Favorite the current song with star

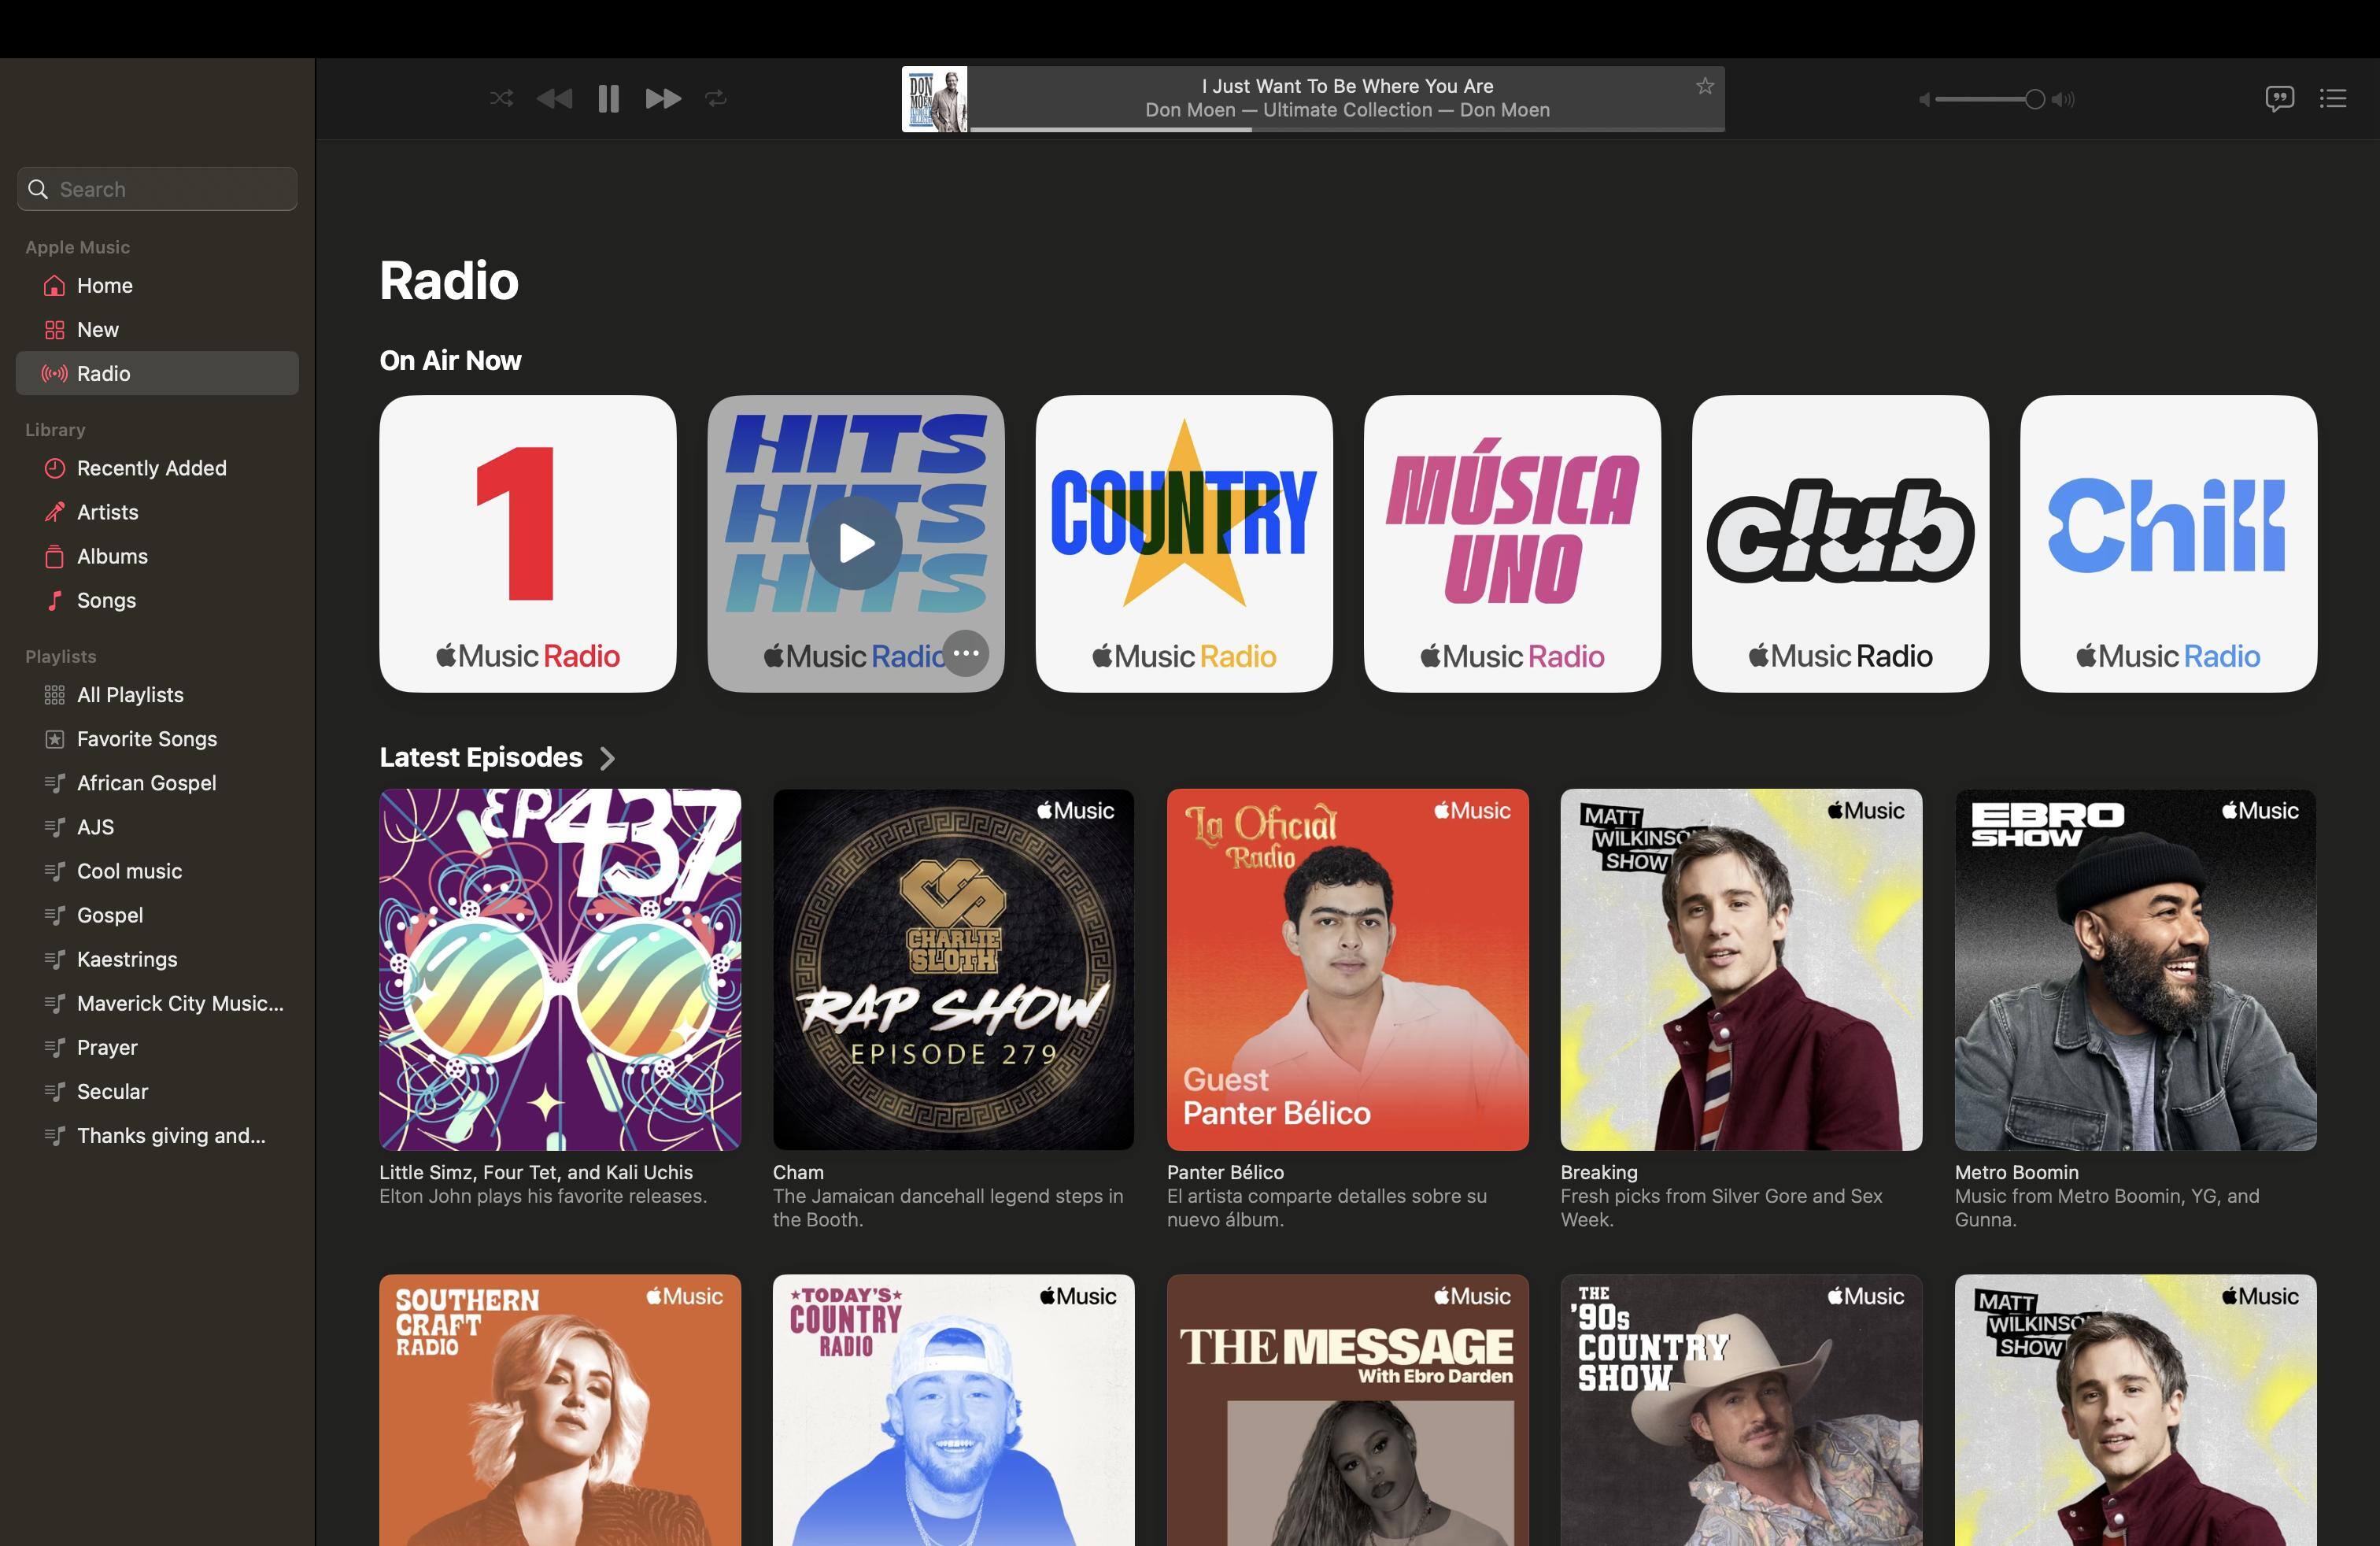[x=1705, y=87]
